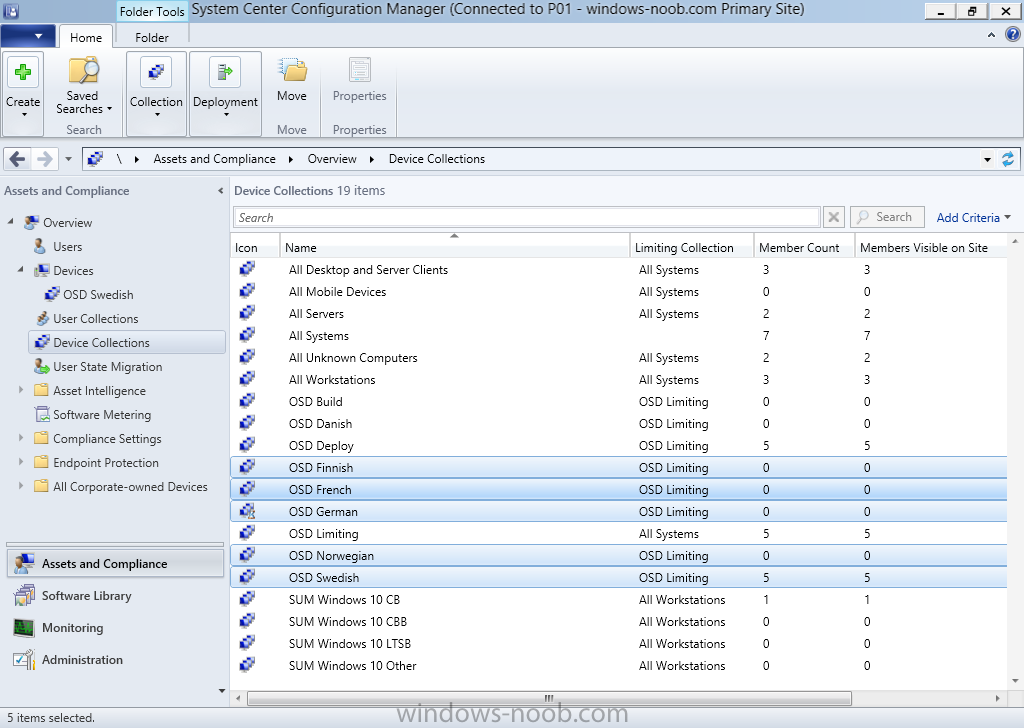Open the help question mark icon

[x=1012, y=35]
